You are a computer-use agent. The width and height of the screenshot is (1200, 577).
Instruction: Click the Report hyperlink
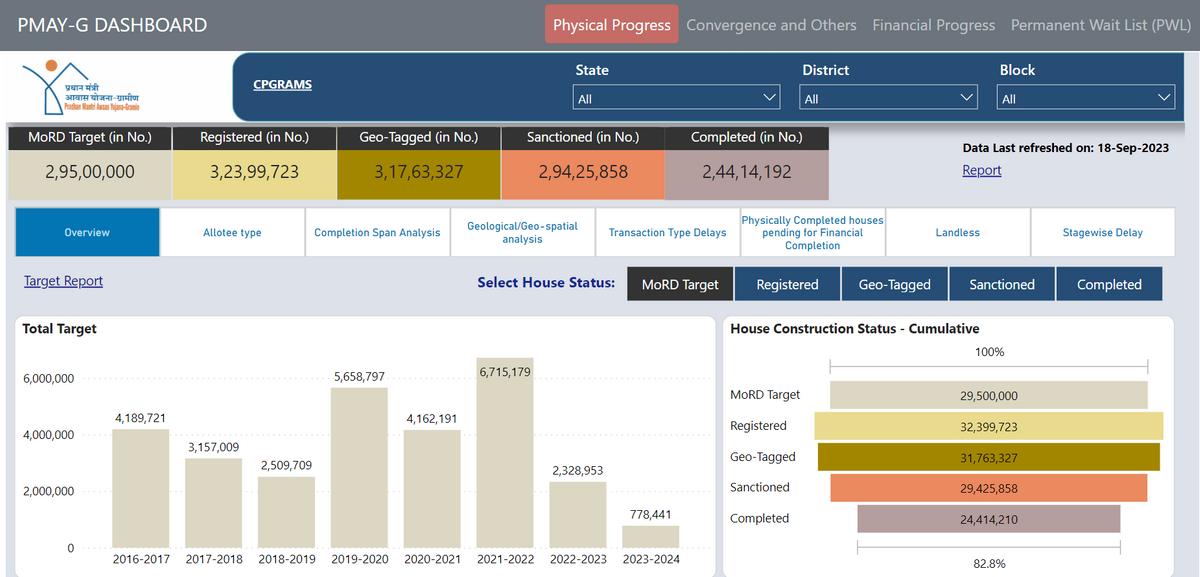[x=981, y=170]
